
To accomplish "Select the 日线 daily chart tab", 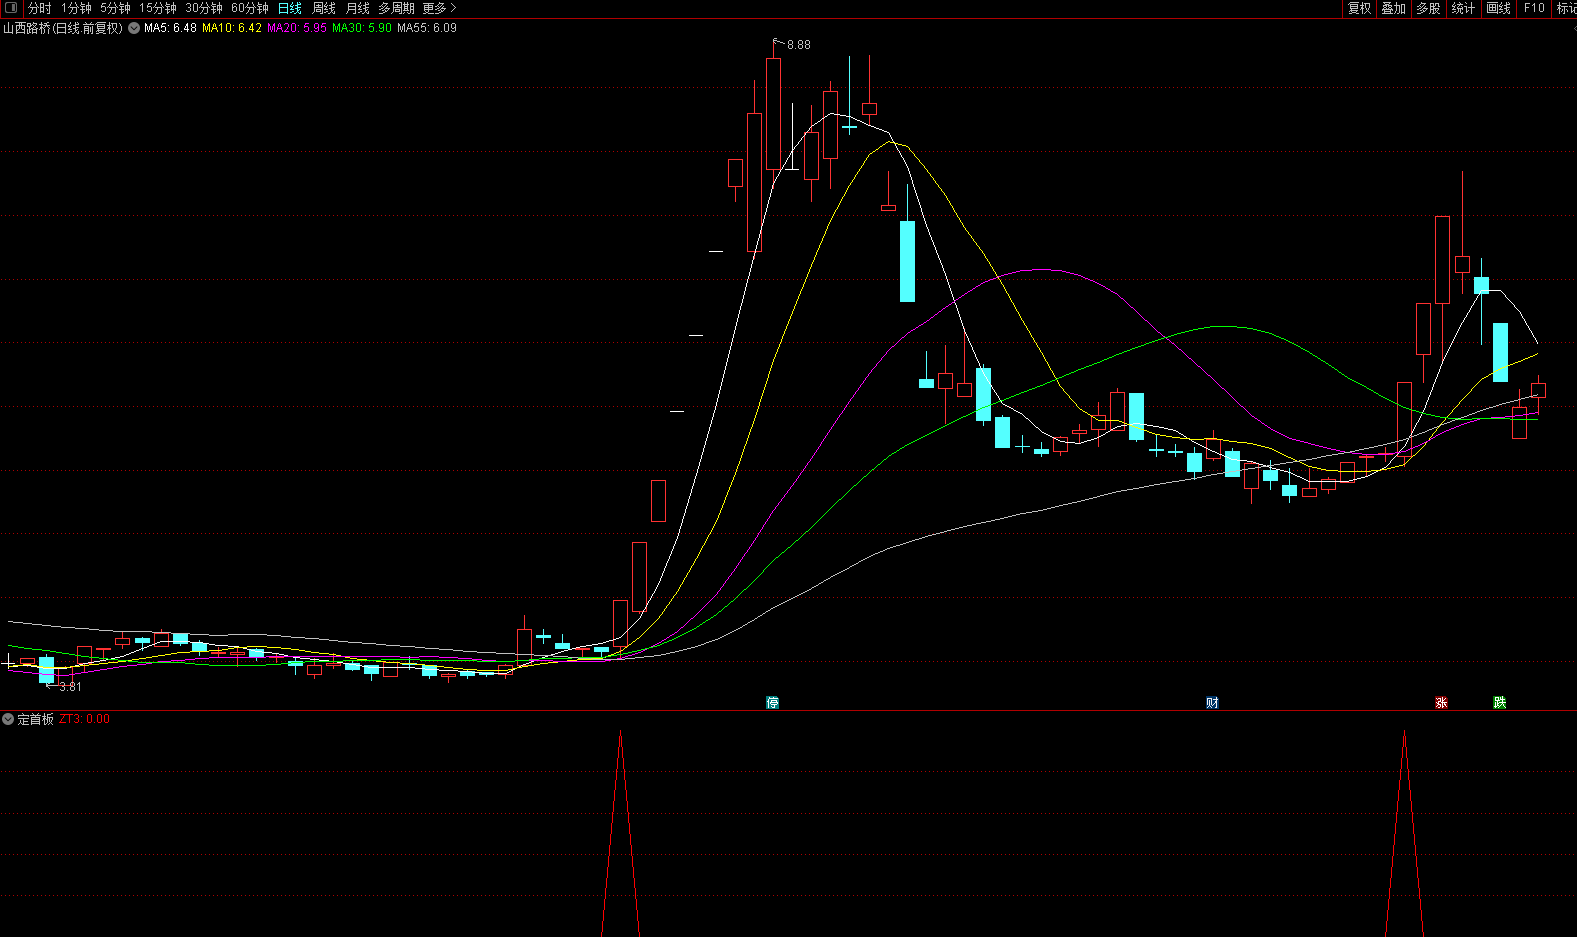I will pyautogui.click(x=290, y=8).
